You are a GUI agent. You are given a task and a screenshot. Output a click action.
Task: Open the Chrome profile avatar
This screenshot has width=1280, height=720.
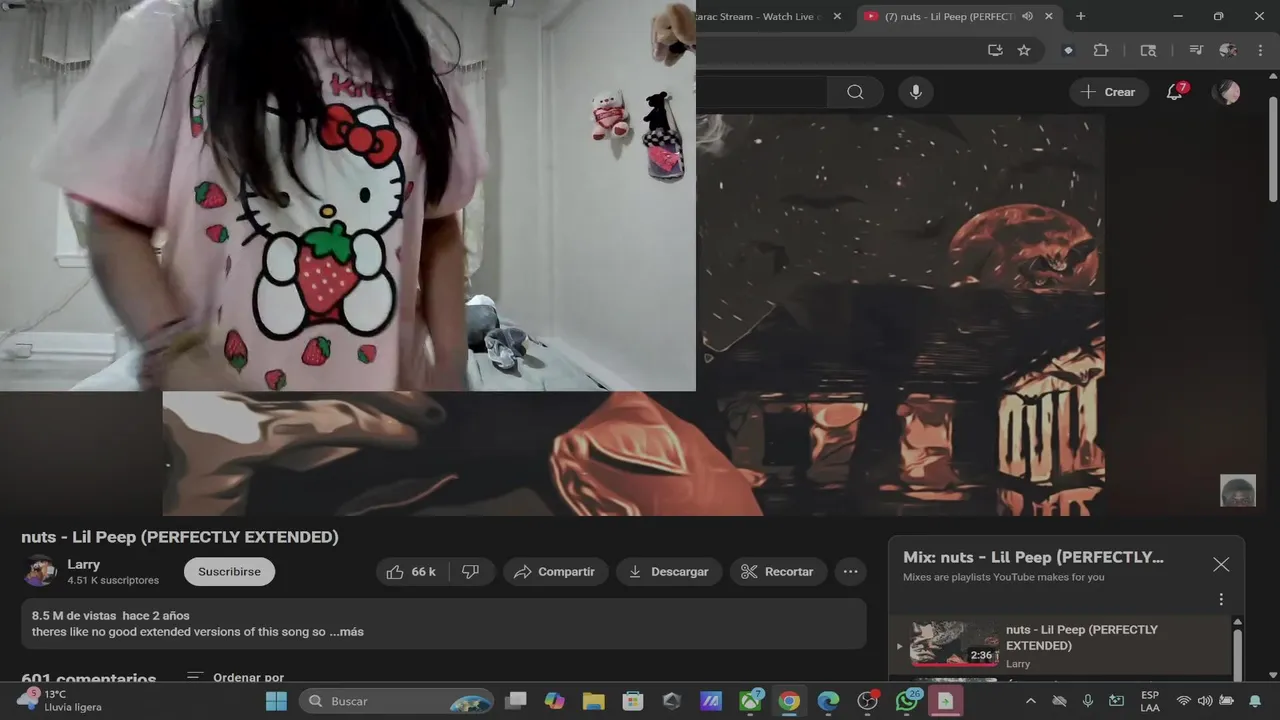click(1228, 50)
